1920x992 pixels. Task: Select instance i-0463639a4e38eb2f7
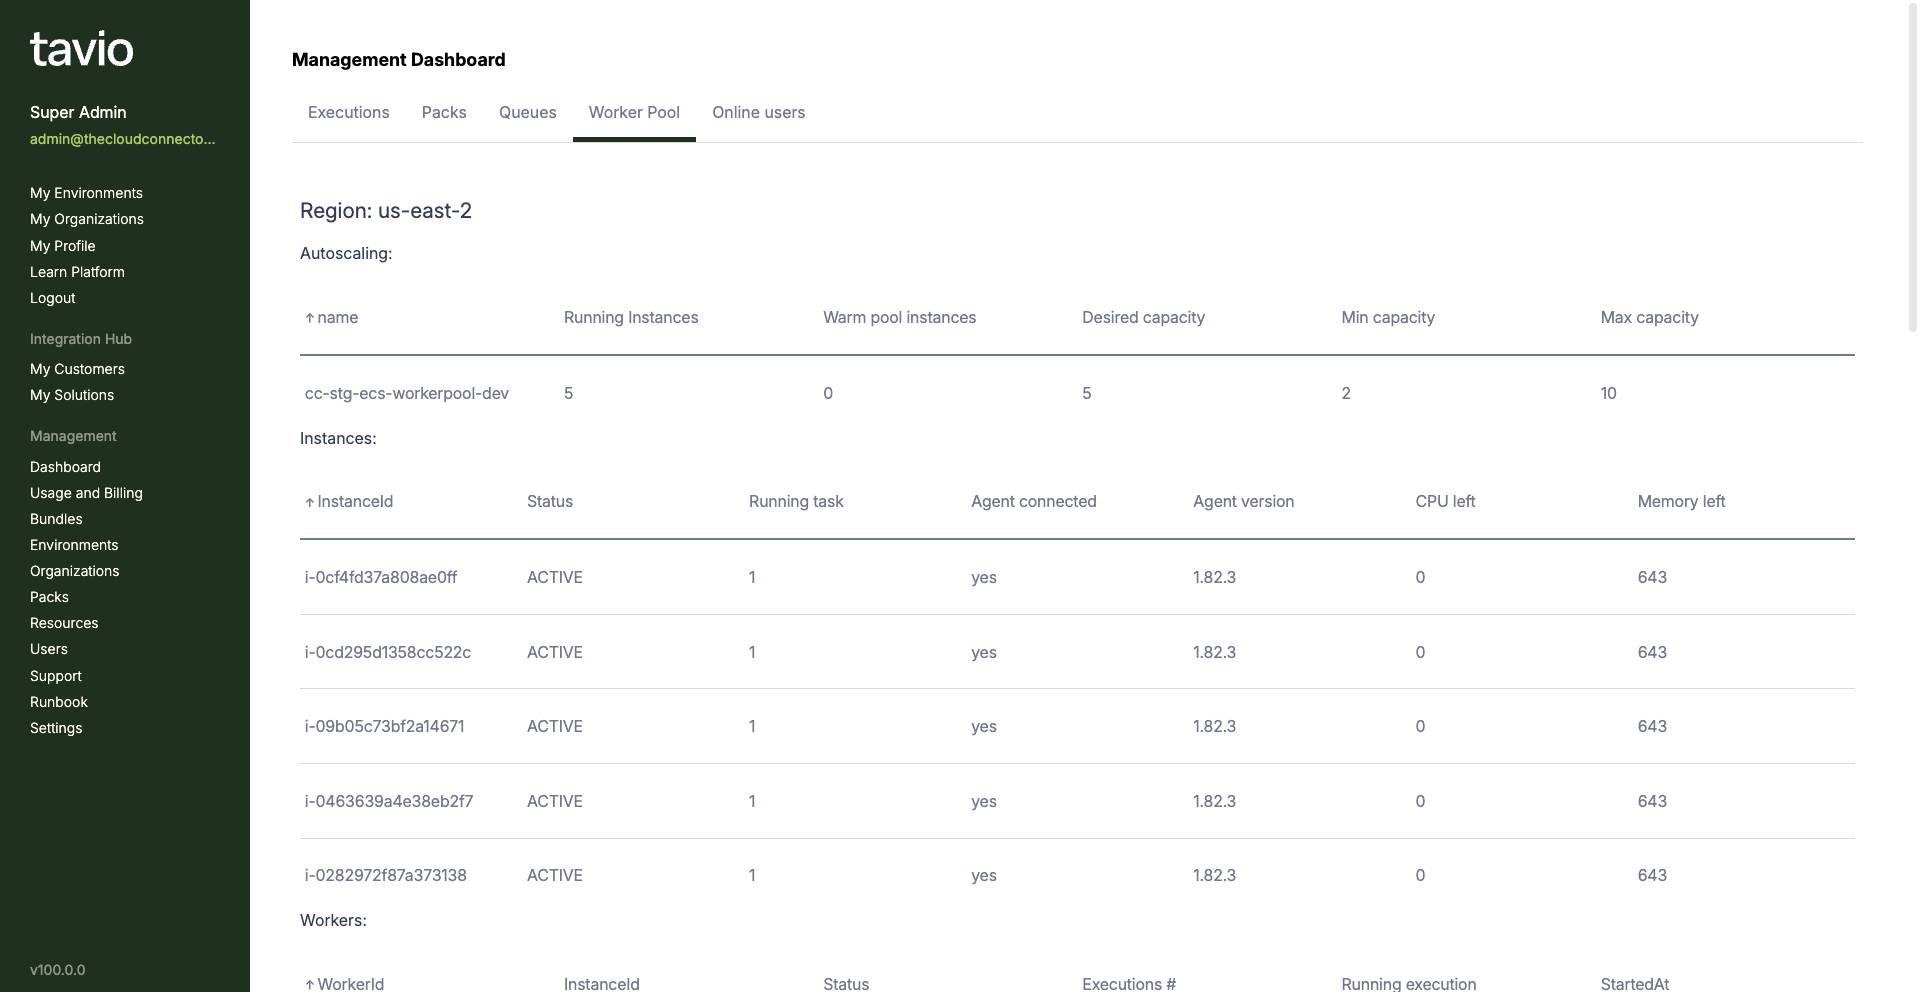(389, 802)
